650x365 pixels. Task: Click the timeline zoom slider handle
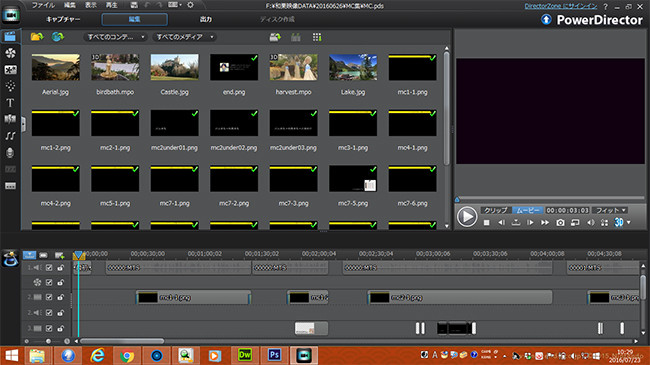[x=49, y=341]
